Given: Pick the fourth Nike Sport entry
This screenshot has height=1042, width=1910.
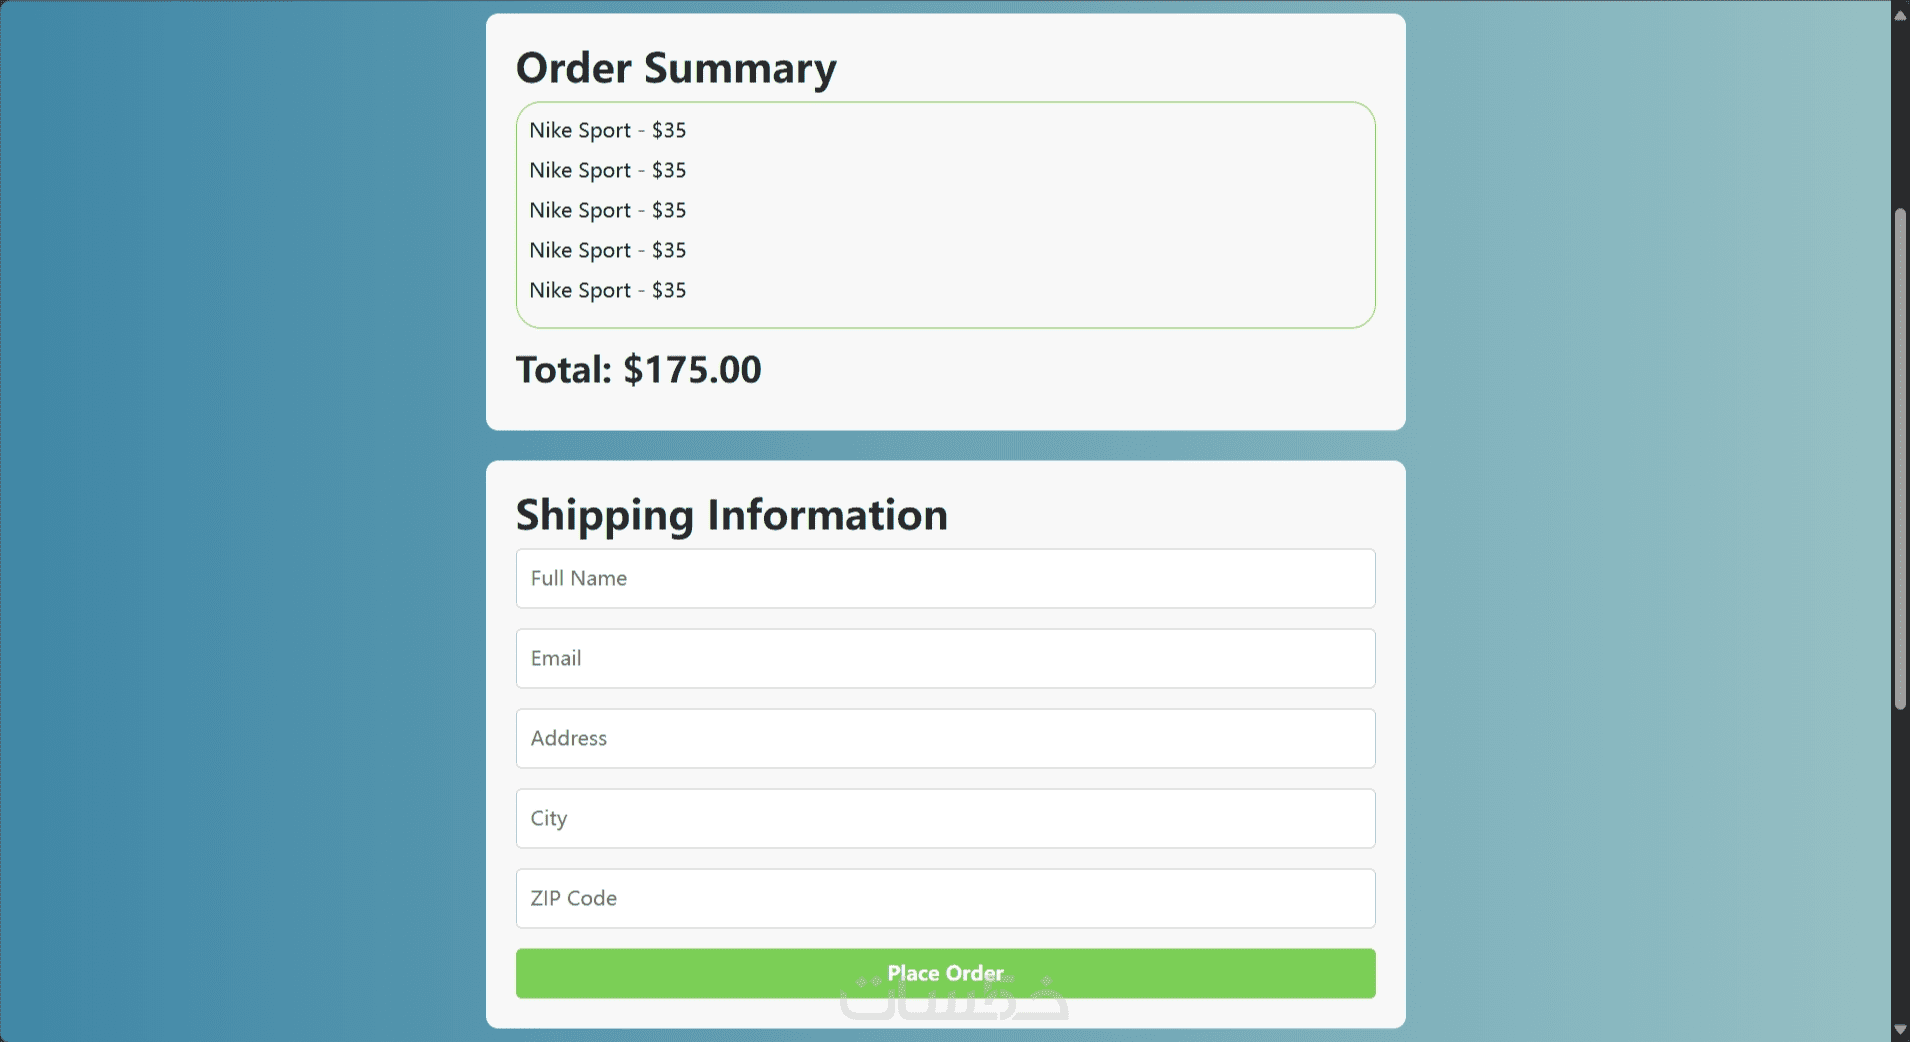Looking at the screenshot, I should coord(607,250).
